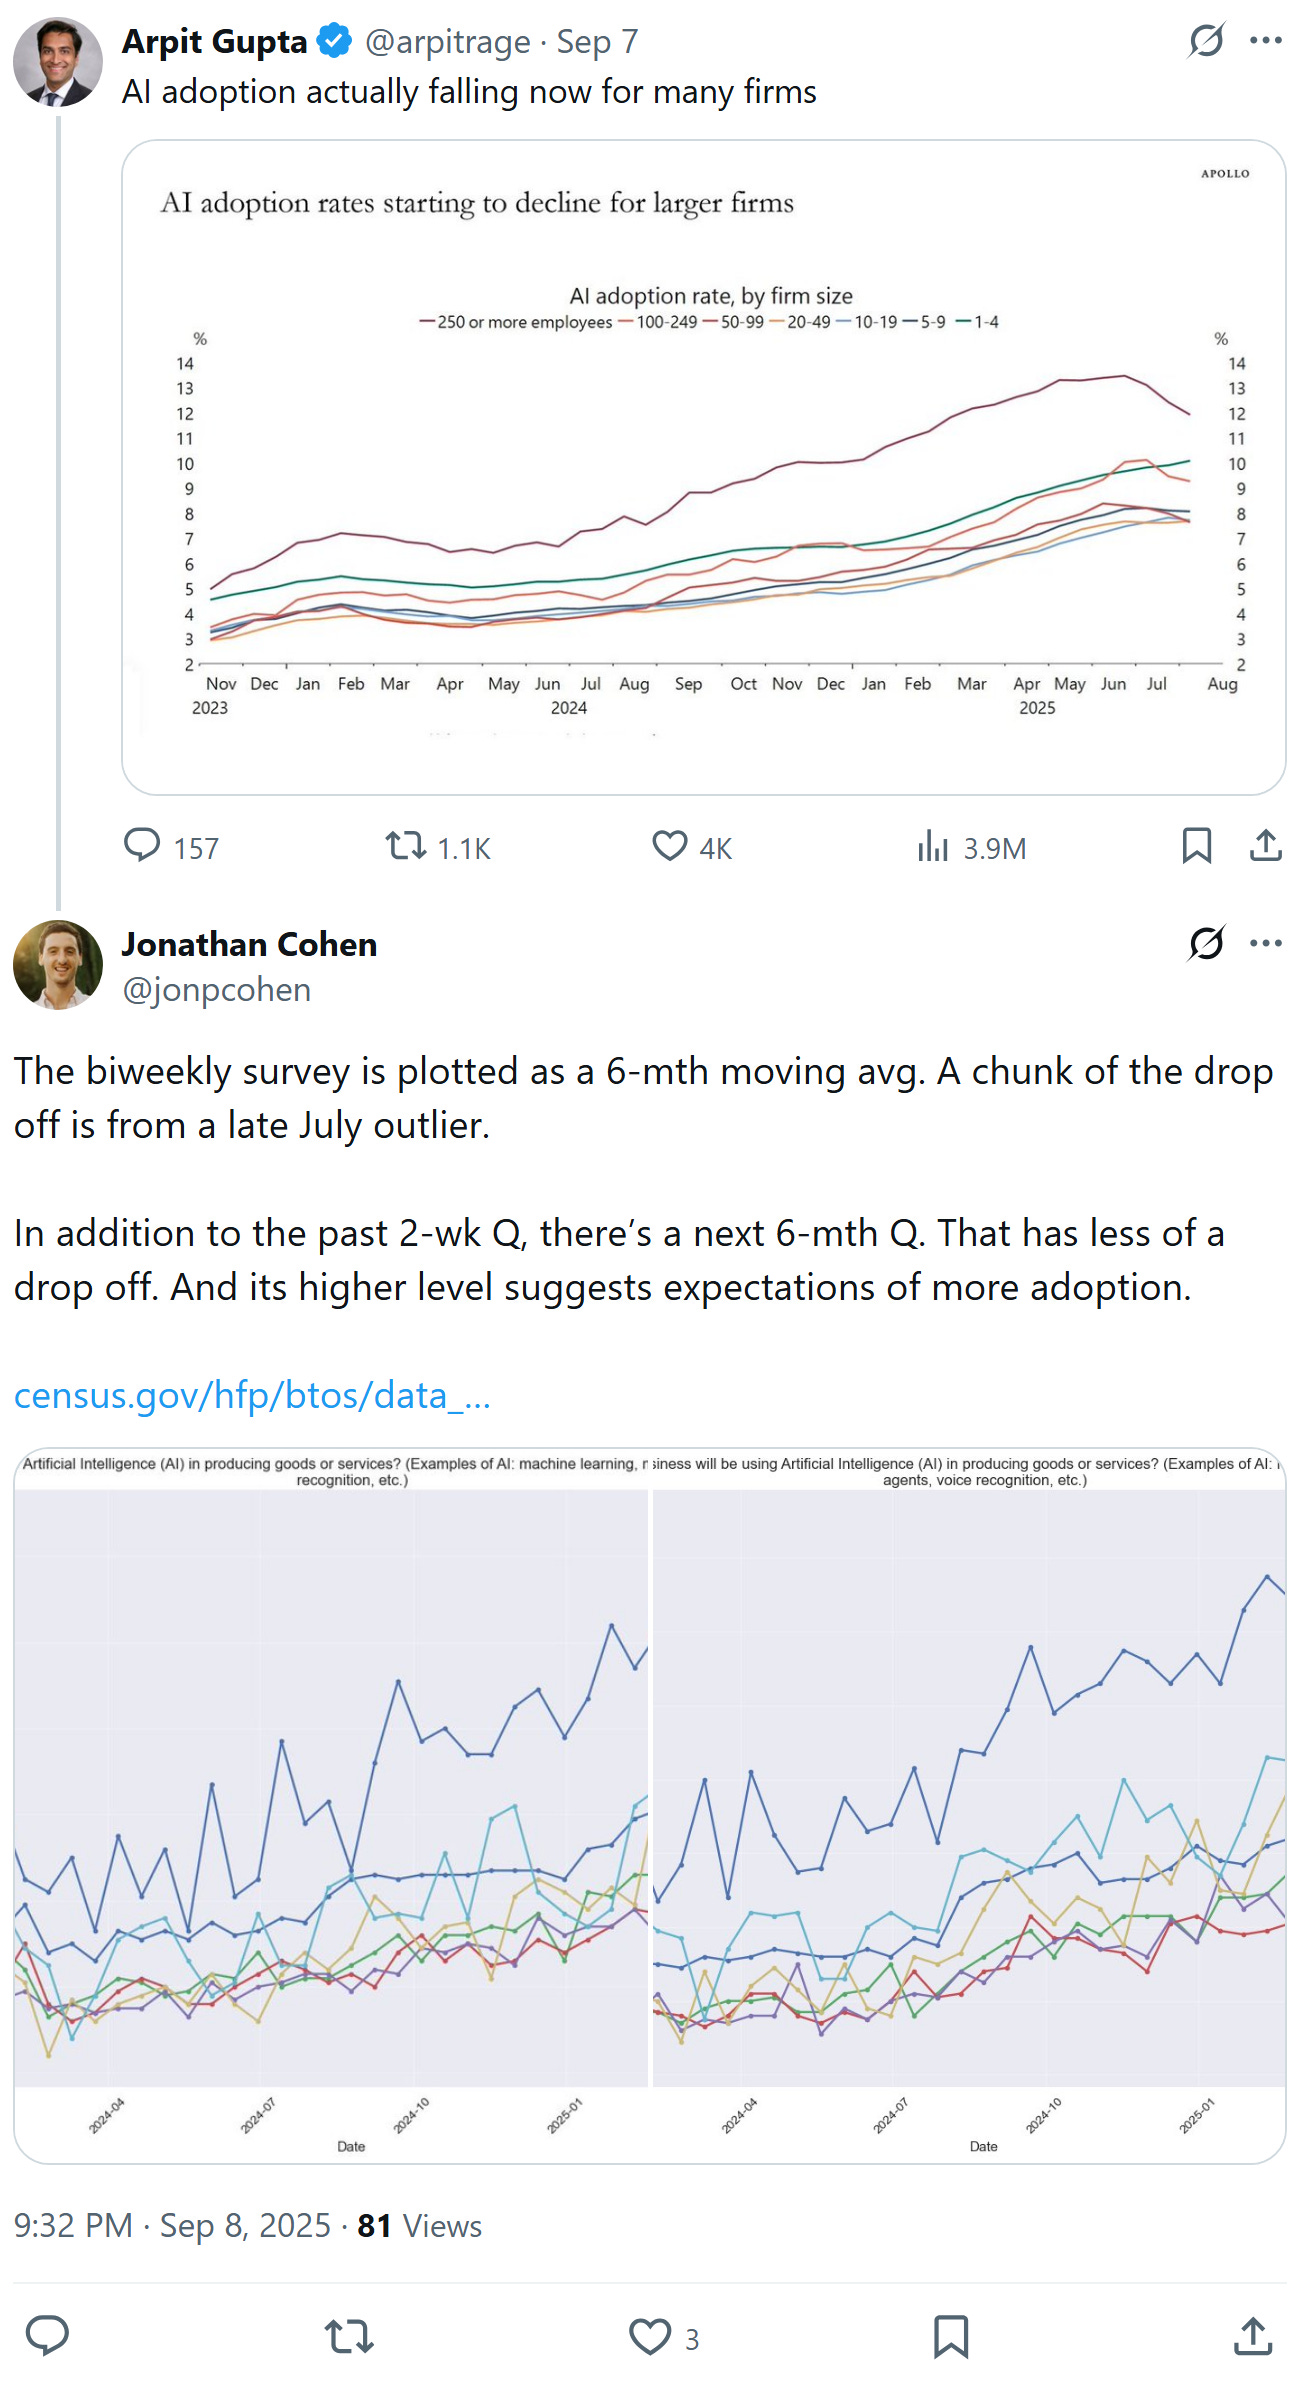Open more options on Jonathan Cohen's post
1316x2384 pixels.
coord(1265,943)
